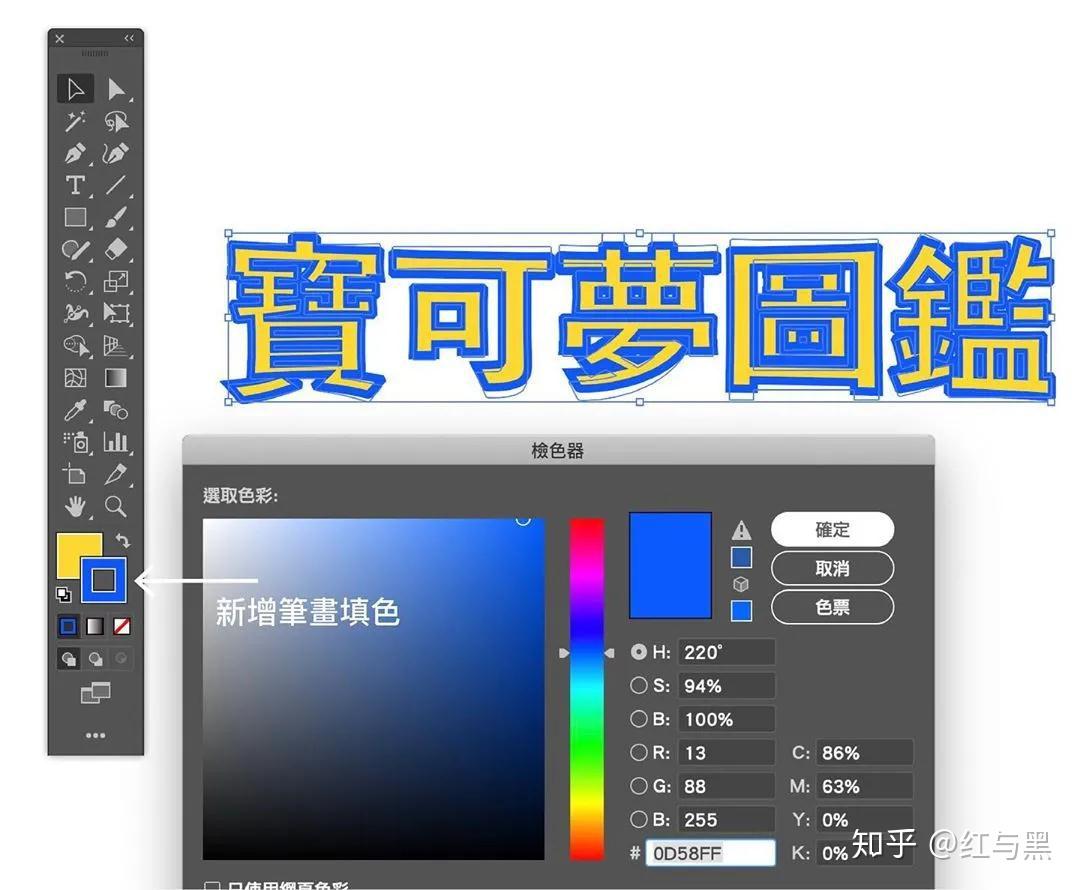Reset to default fill and stroke
Viewport: 1080px width, 890px height.
coord(63,594)
